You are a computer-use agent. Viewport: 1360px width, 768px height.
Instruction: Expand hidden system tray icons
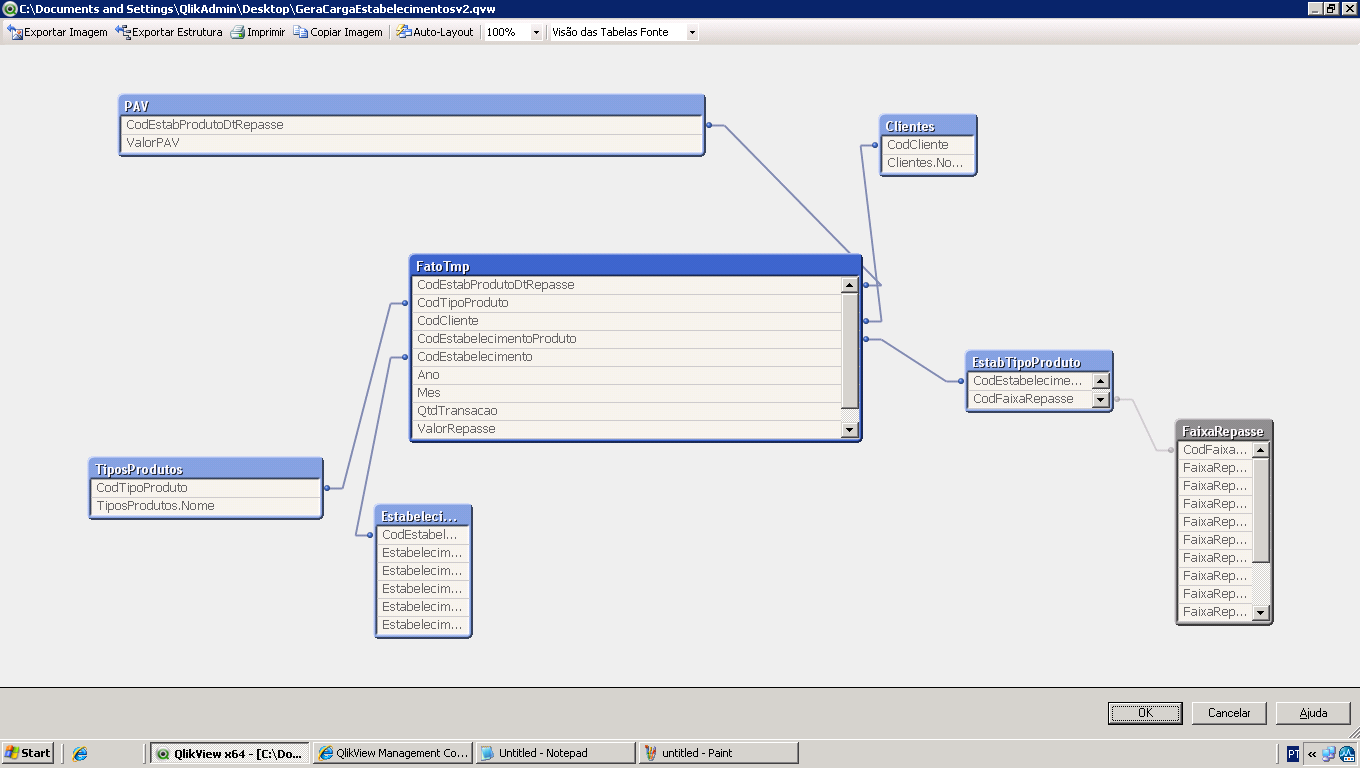coord(1312,754)
